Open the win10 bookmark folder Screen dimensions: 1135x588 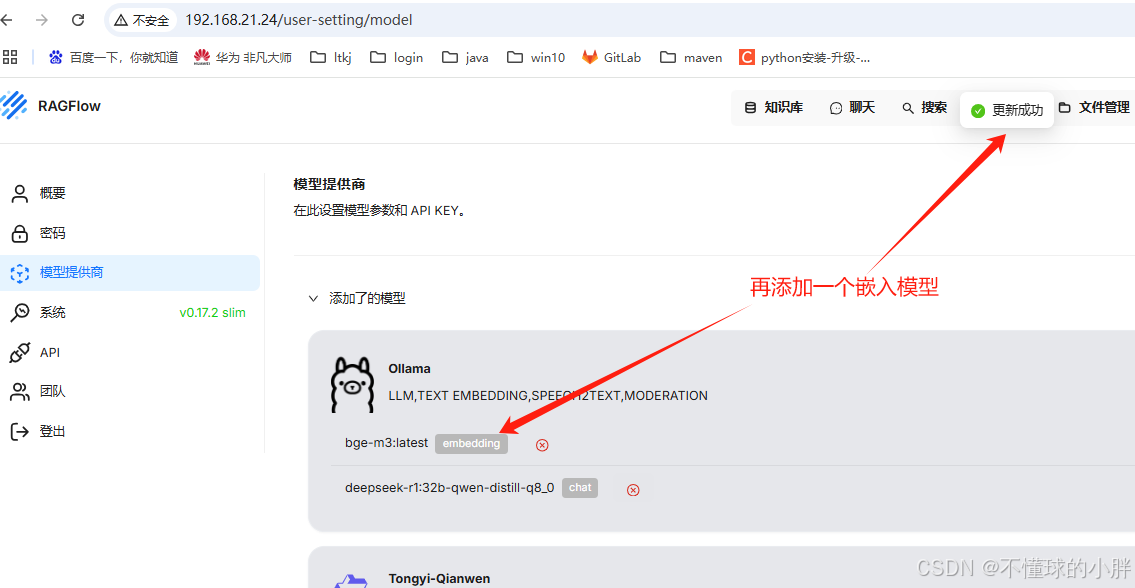(536, 57)
